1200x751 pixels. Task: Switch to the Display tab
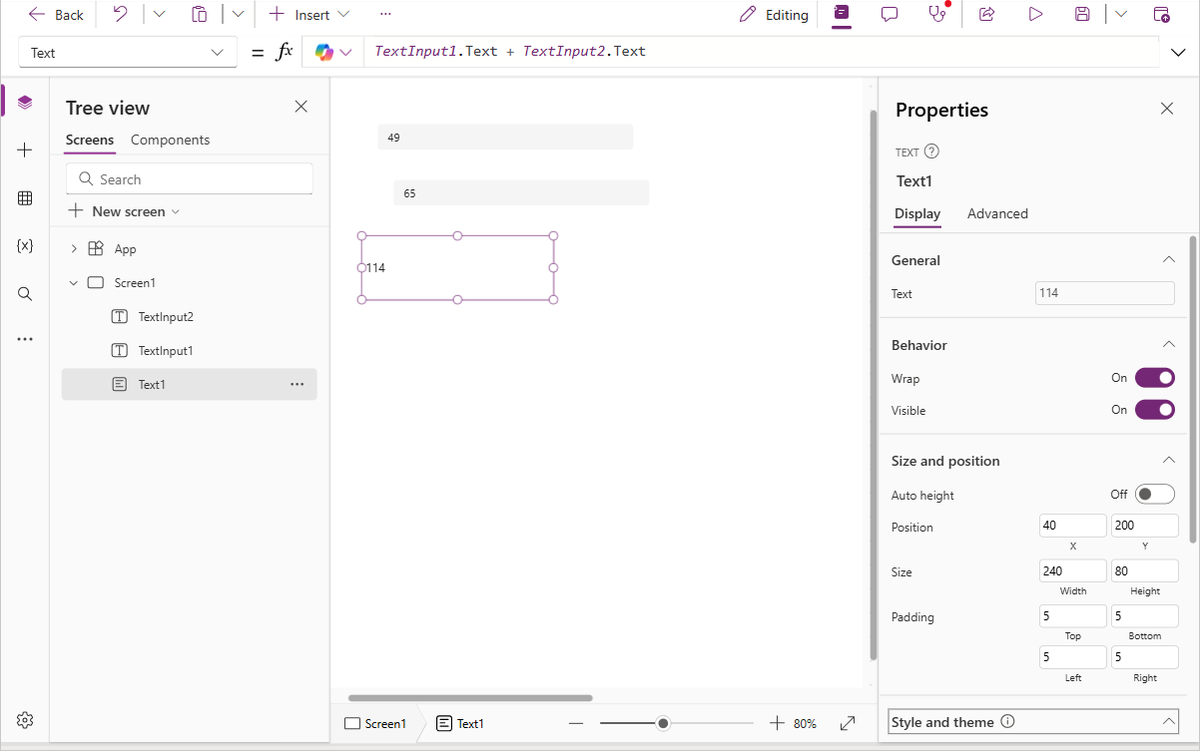[917, 213]
